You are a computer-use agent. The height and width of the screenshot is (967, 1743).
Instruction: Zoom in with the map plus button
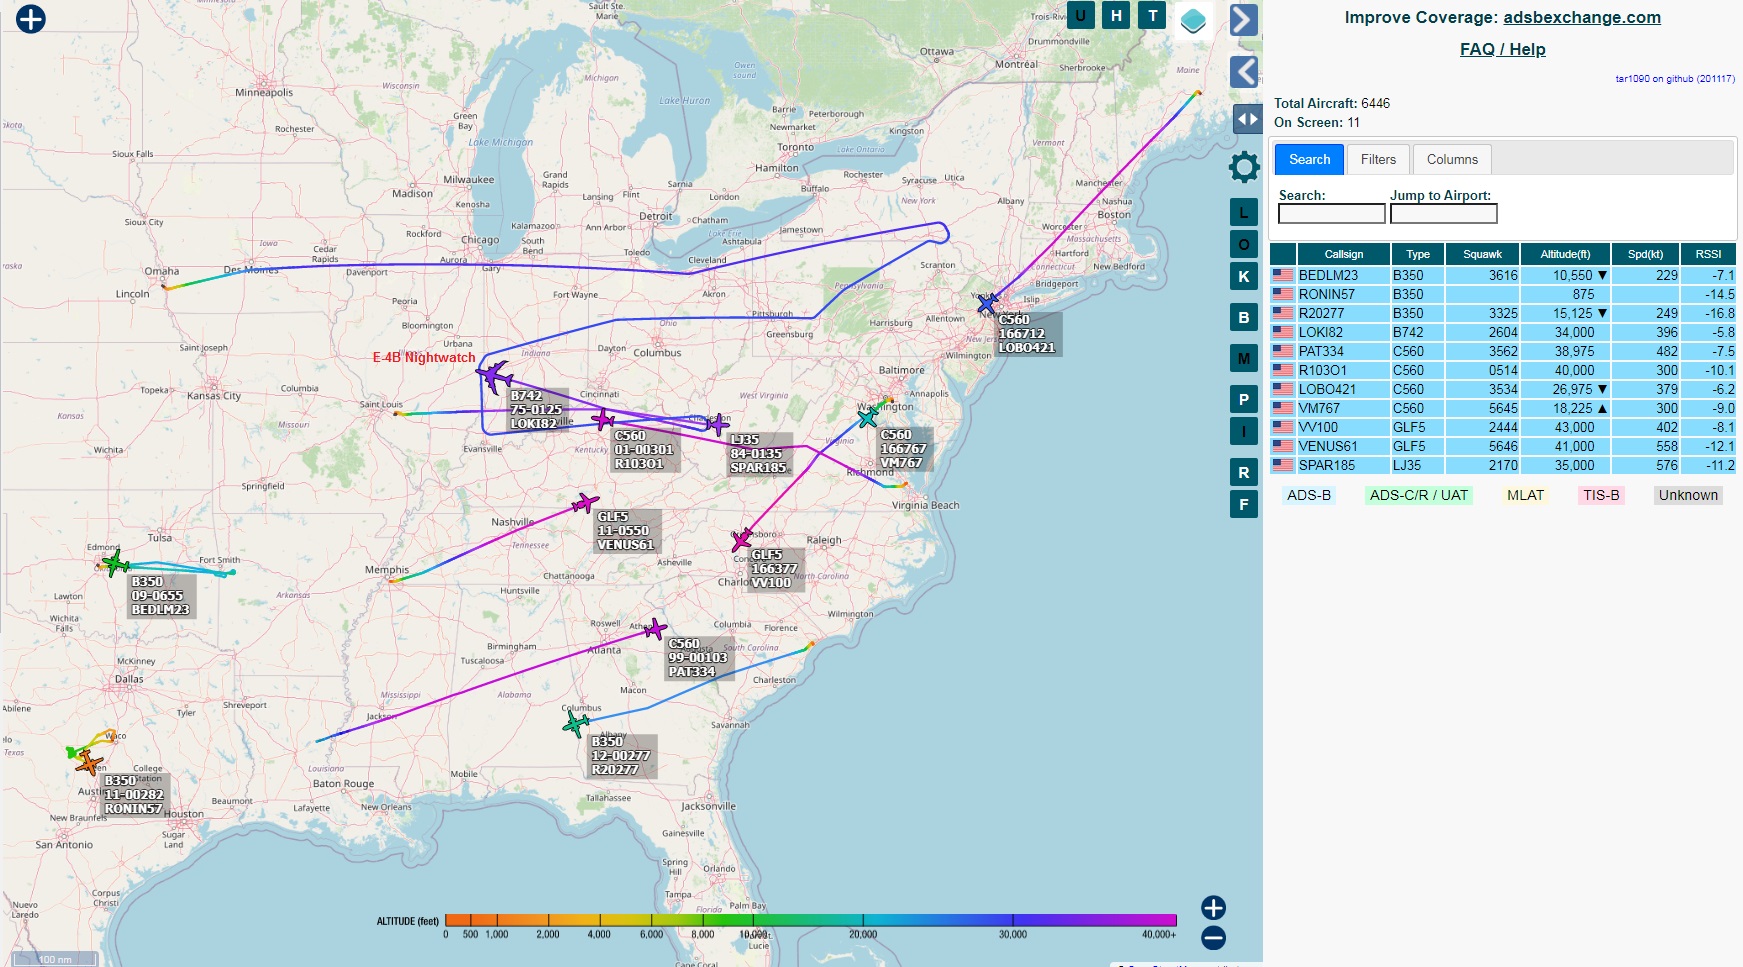1213,908
